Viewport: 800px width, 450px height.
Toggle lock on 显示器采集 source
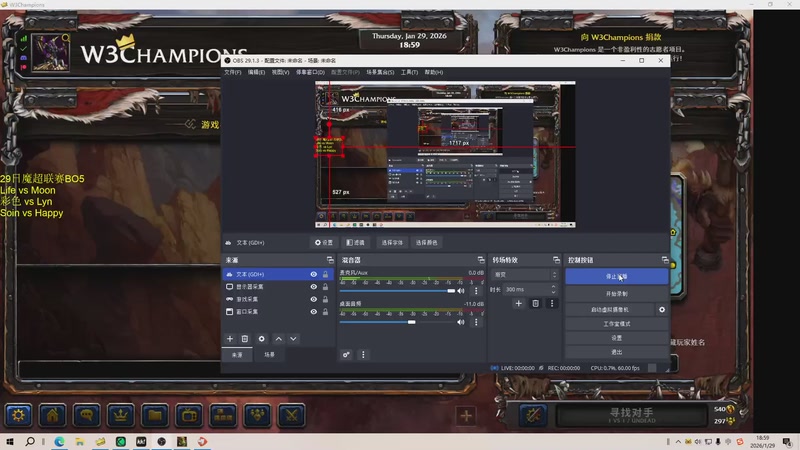(326, 287)
